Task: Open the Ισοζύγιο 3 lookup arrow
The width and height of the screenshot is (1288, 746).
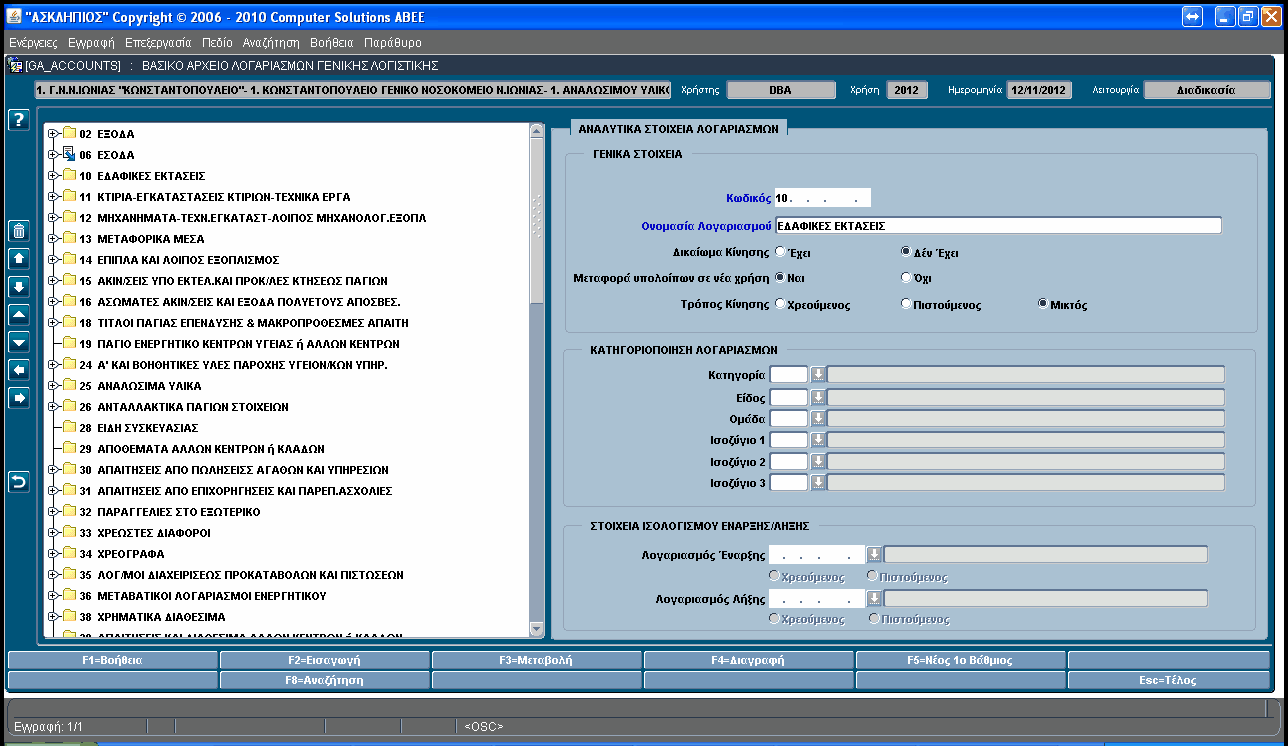Action: 817,483
